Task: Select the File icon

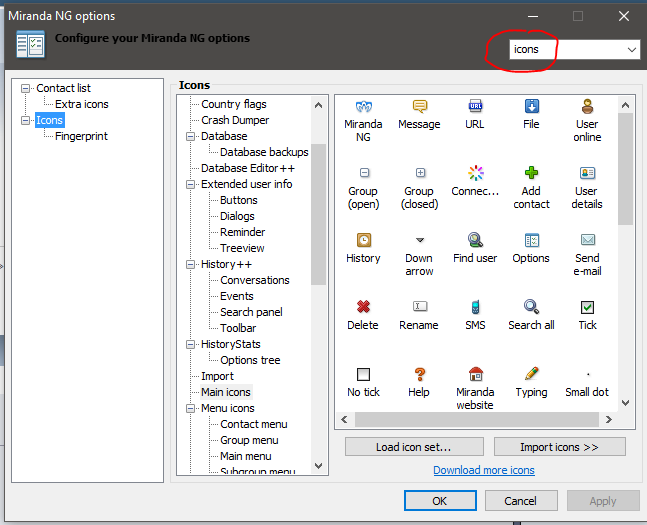Action: (531, 106)
